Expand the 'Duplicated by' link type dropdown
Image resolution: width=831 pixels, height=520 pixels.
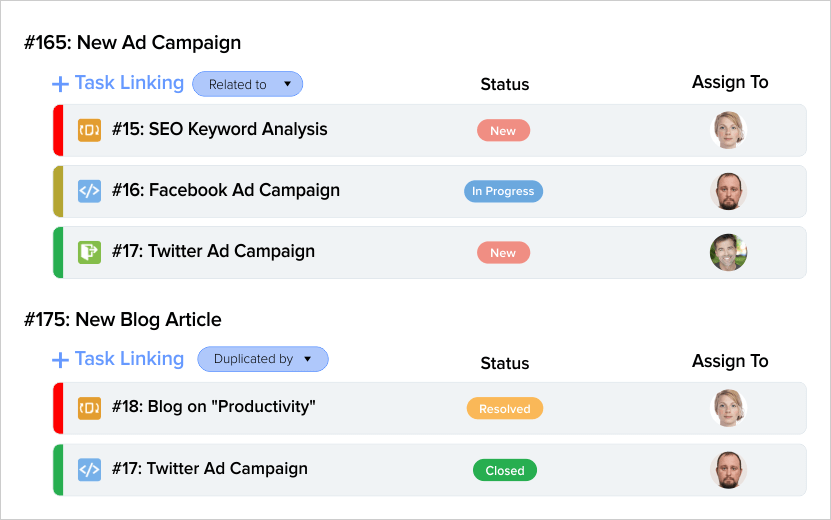tap(263, 359)
